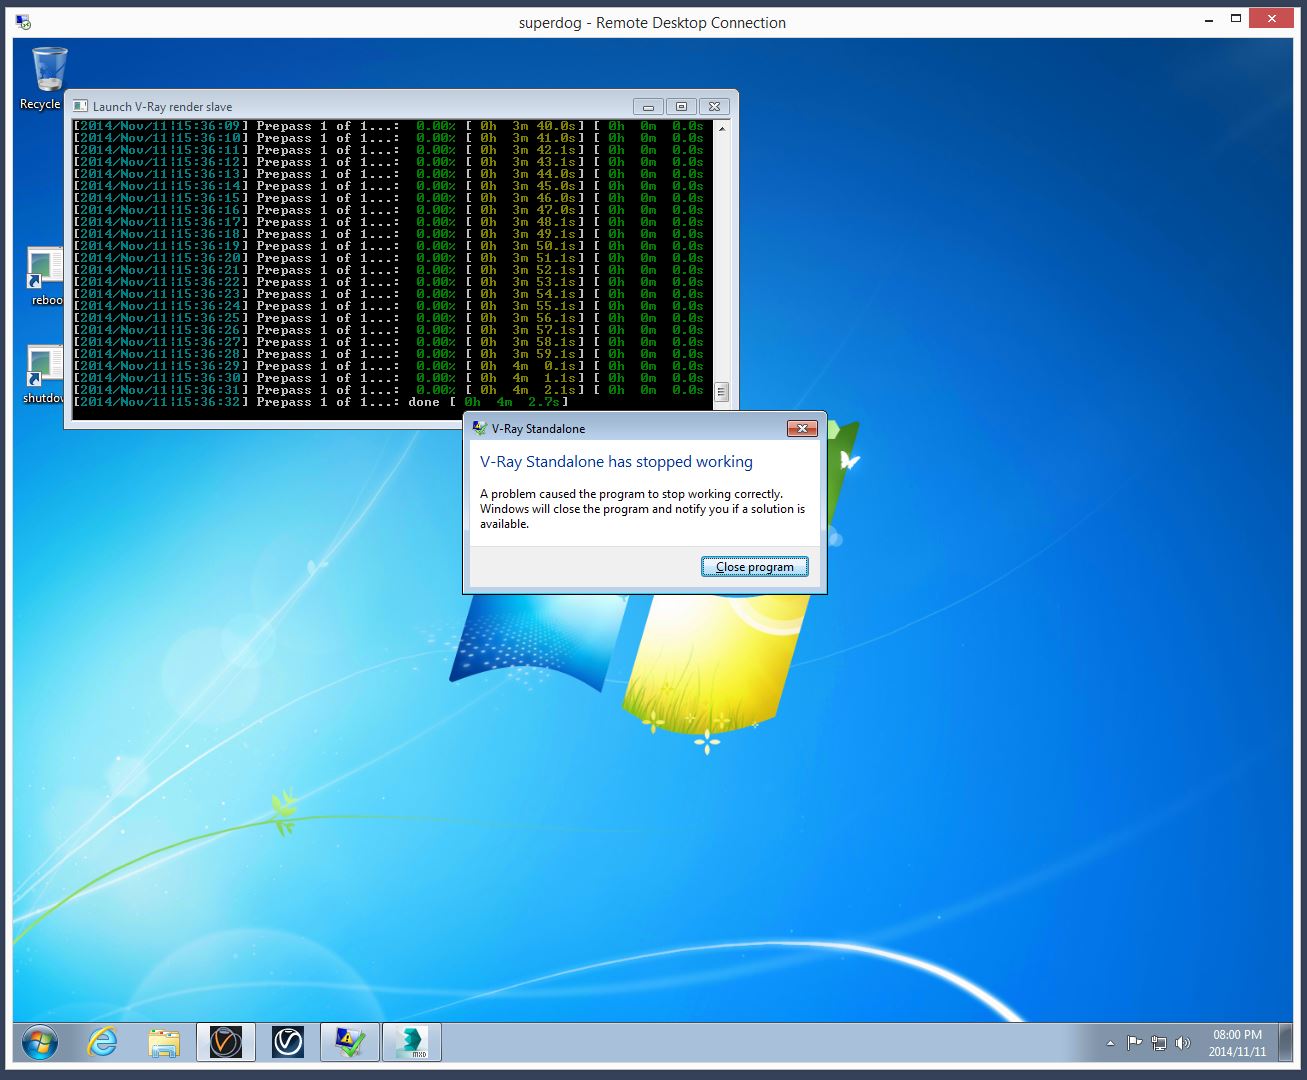Show hidden system tray icons arrow

coord(1110,1043)
